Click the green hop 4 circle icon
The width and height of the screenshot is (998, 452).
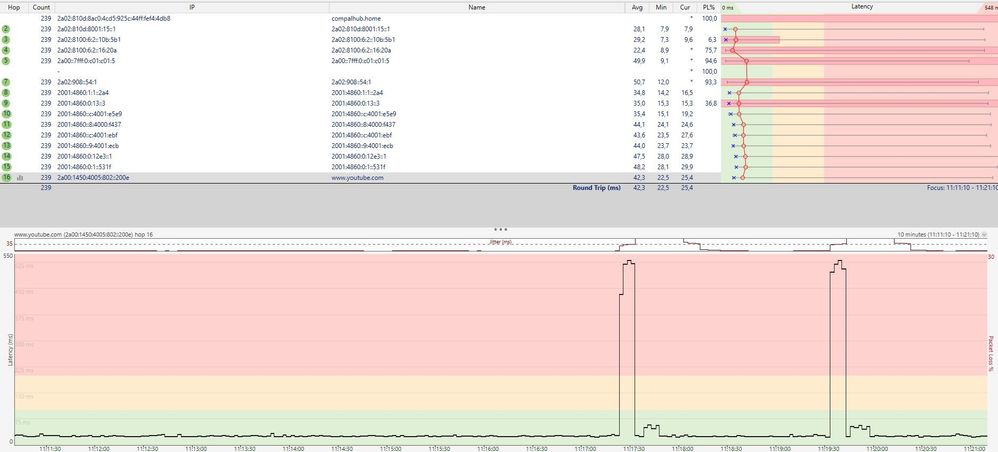pyautogui.click(x=6, y=50)
